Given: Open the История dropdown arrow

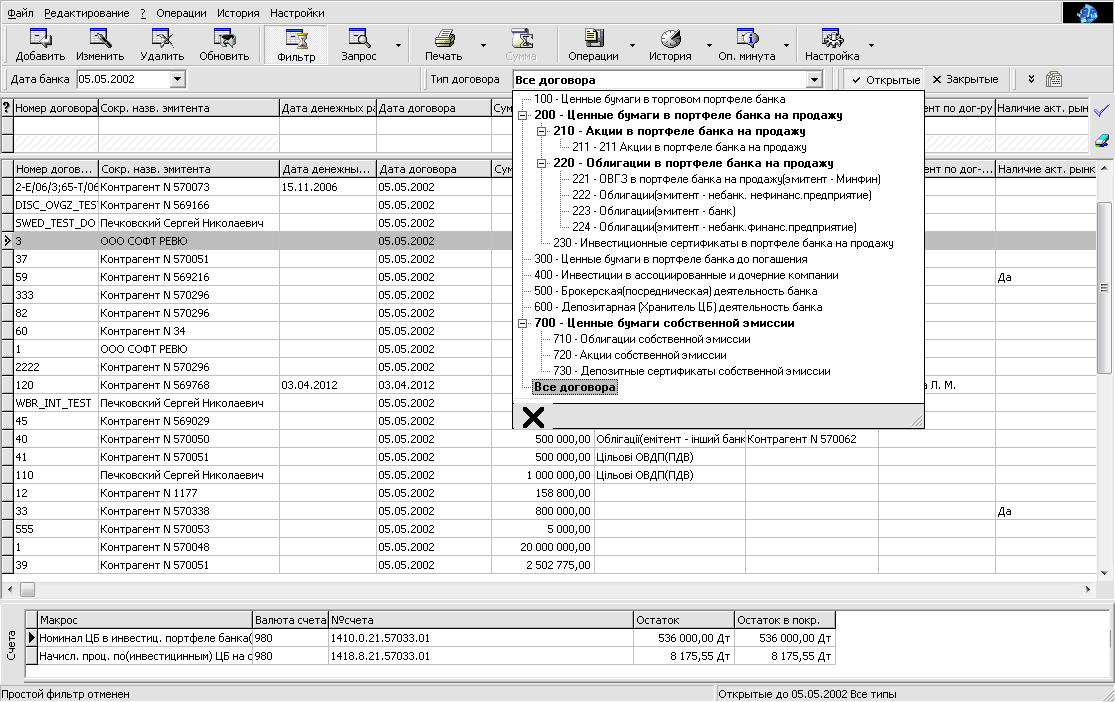Looking at the screenshot, I should coord(709,46).
